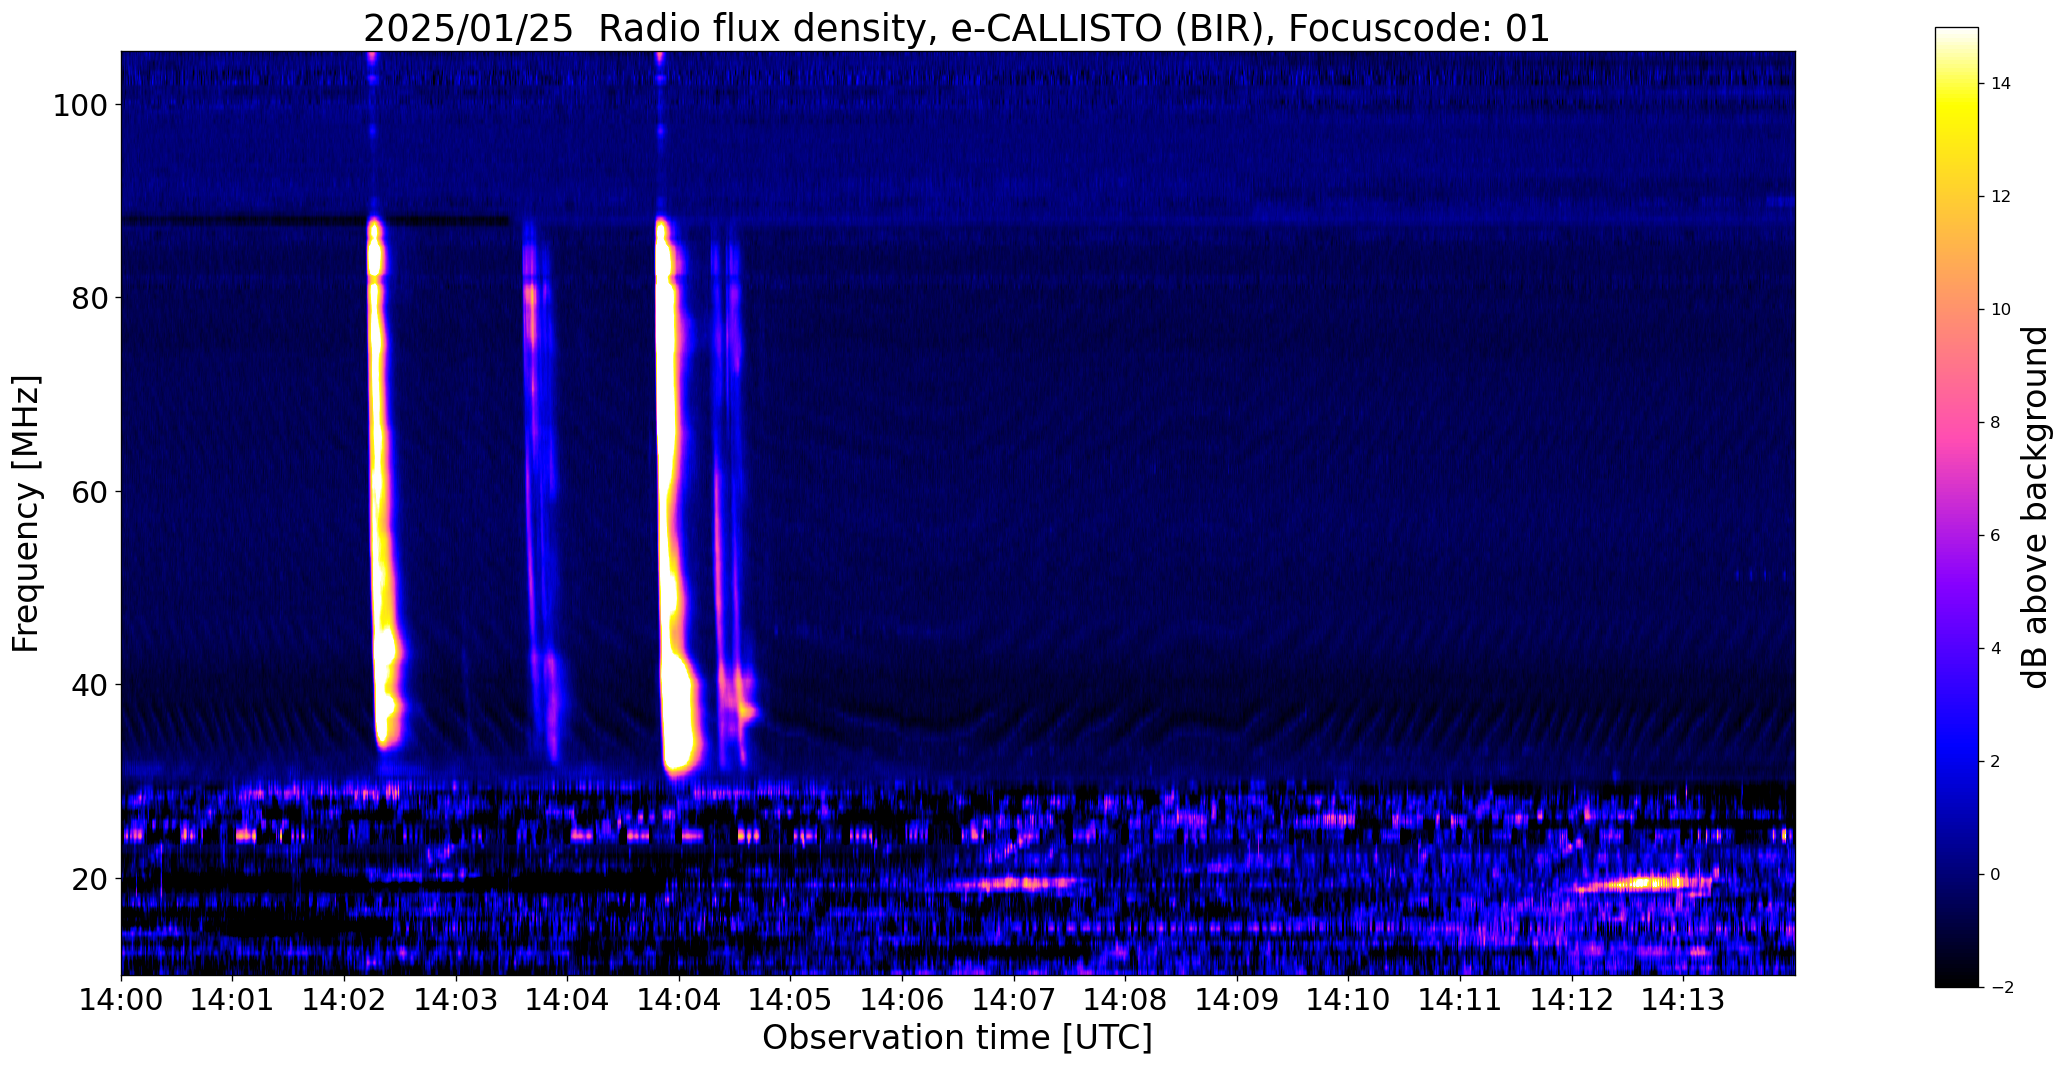Image resolution: width=2066 pixels, height=1067 pixels.
Task: Click the colorbar tick label 0
Action: point(1996,875)
